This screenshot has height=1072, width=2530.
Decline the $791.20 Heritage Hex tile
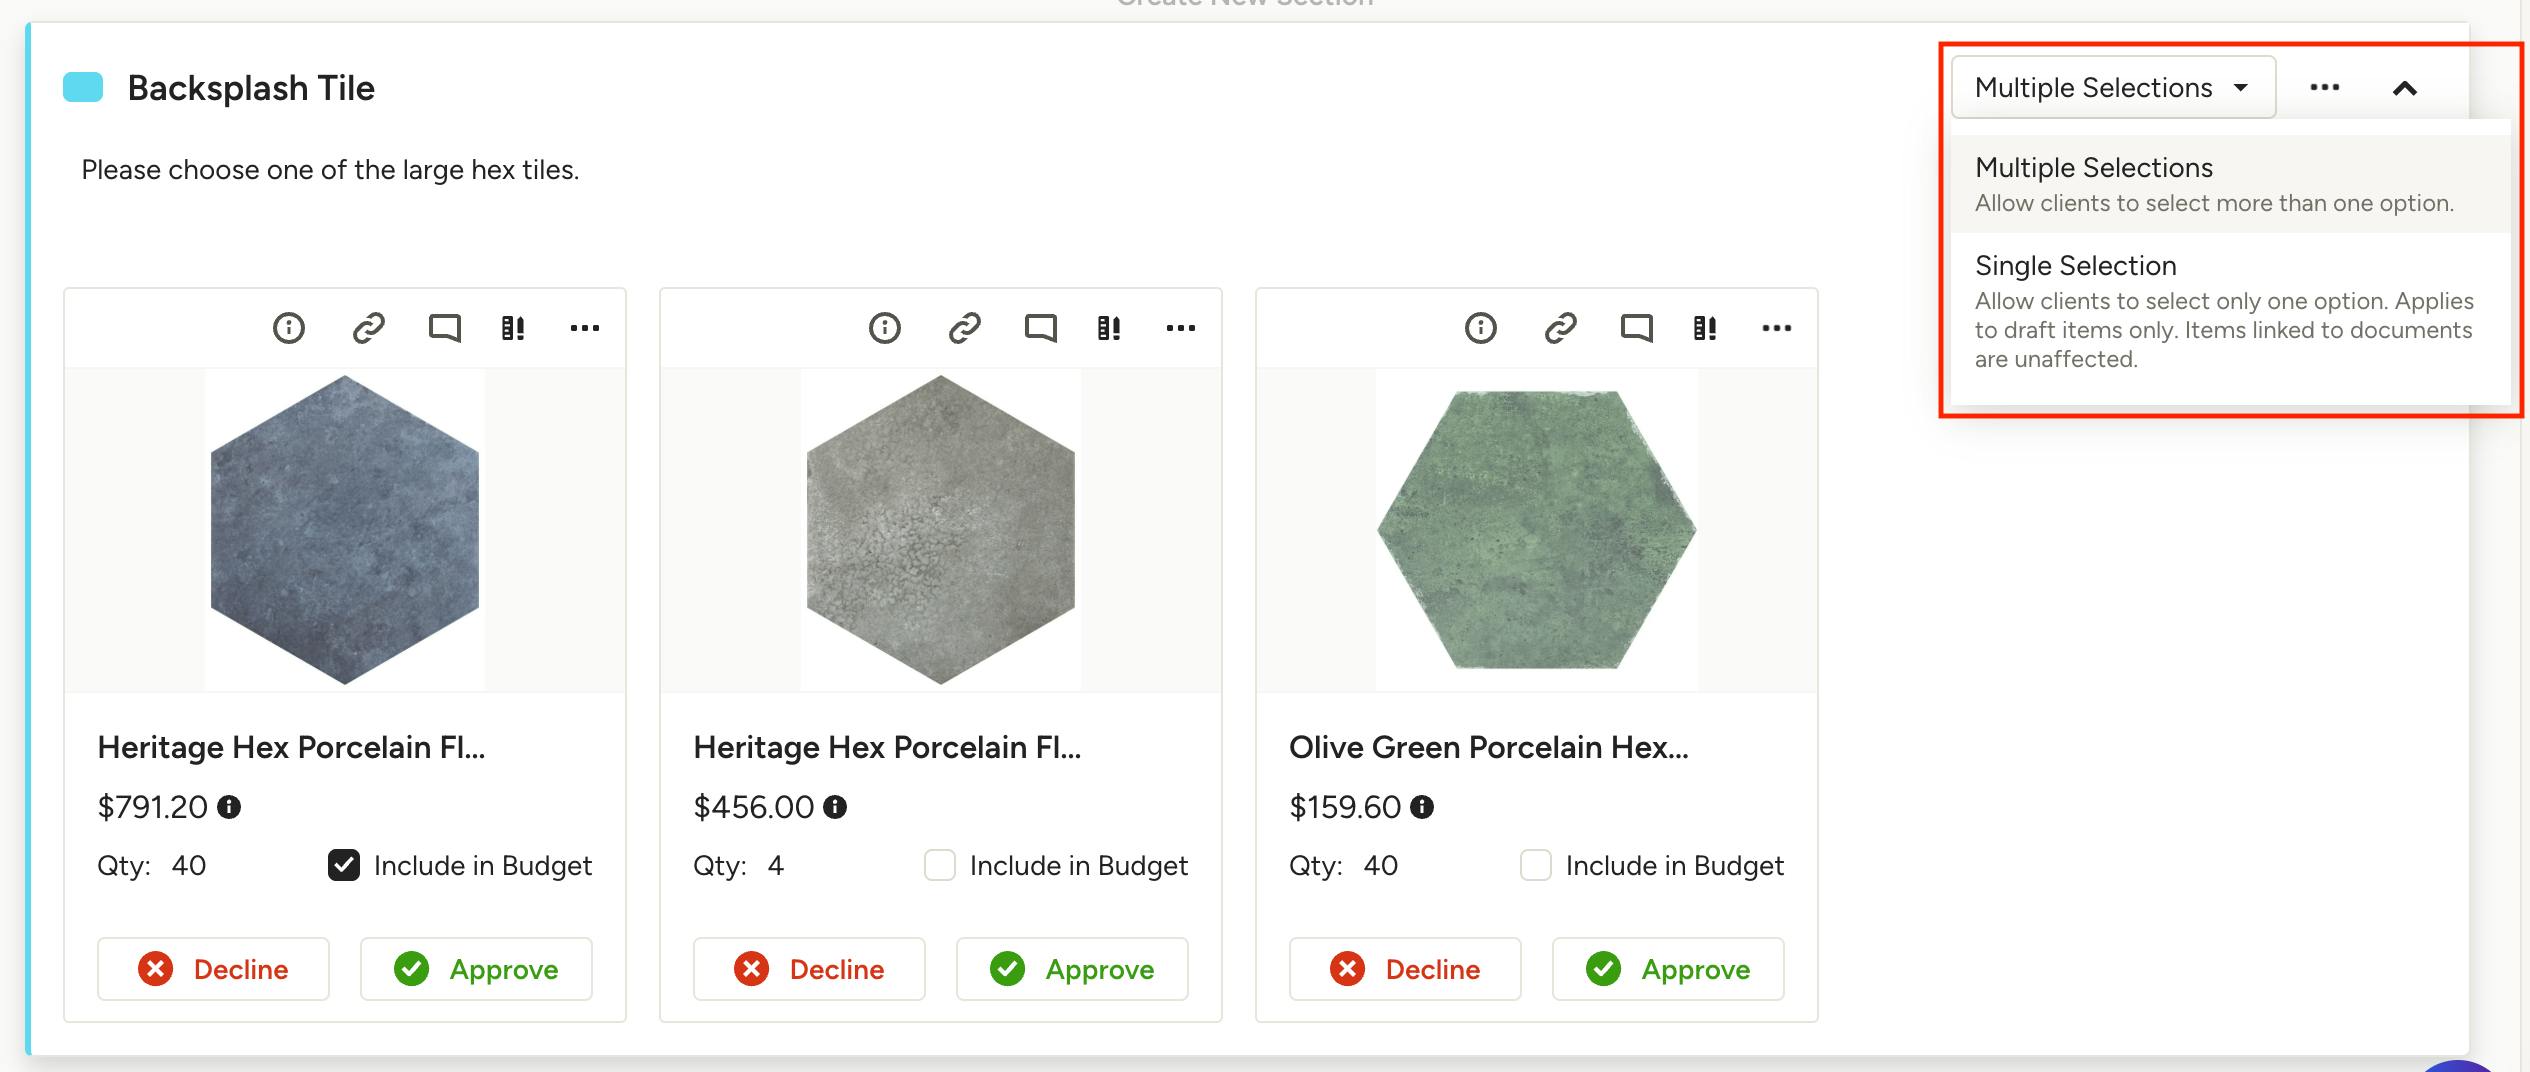tap(213, 969)
